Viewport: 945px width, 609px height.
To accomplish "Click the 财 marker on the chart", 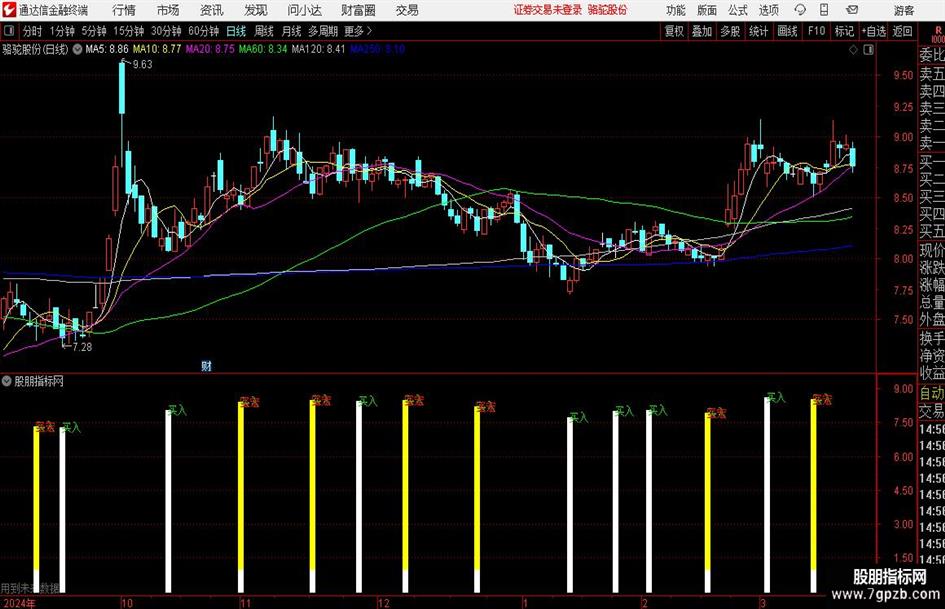I will (206, 365).
